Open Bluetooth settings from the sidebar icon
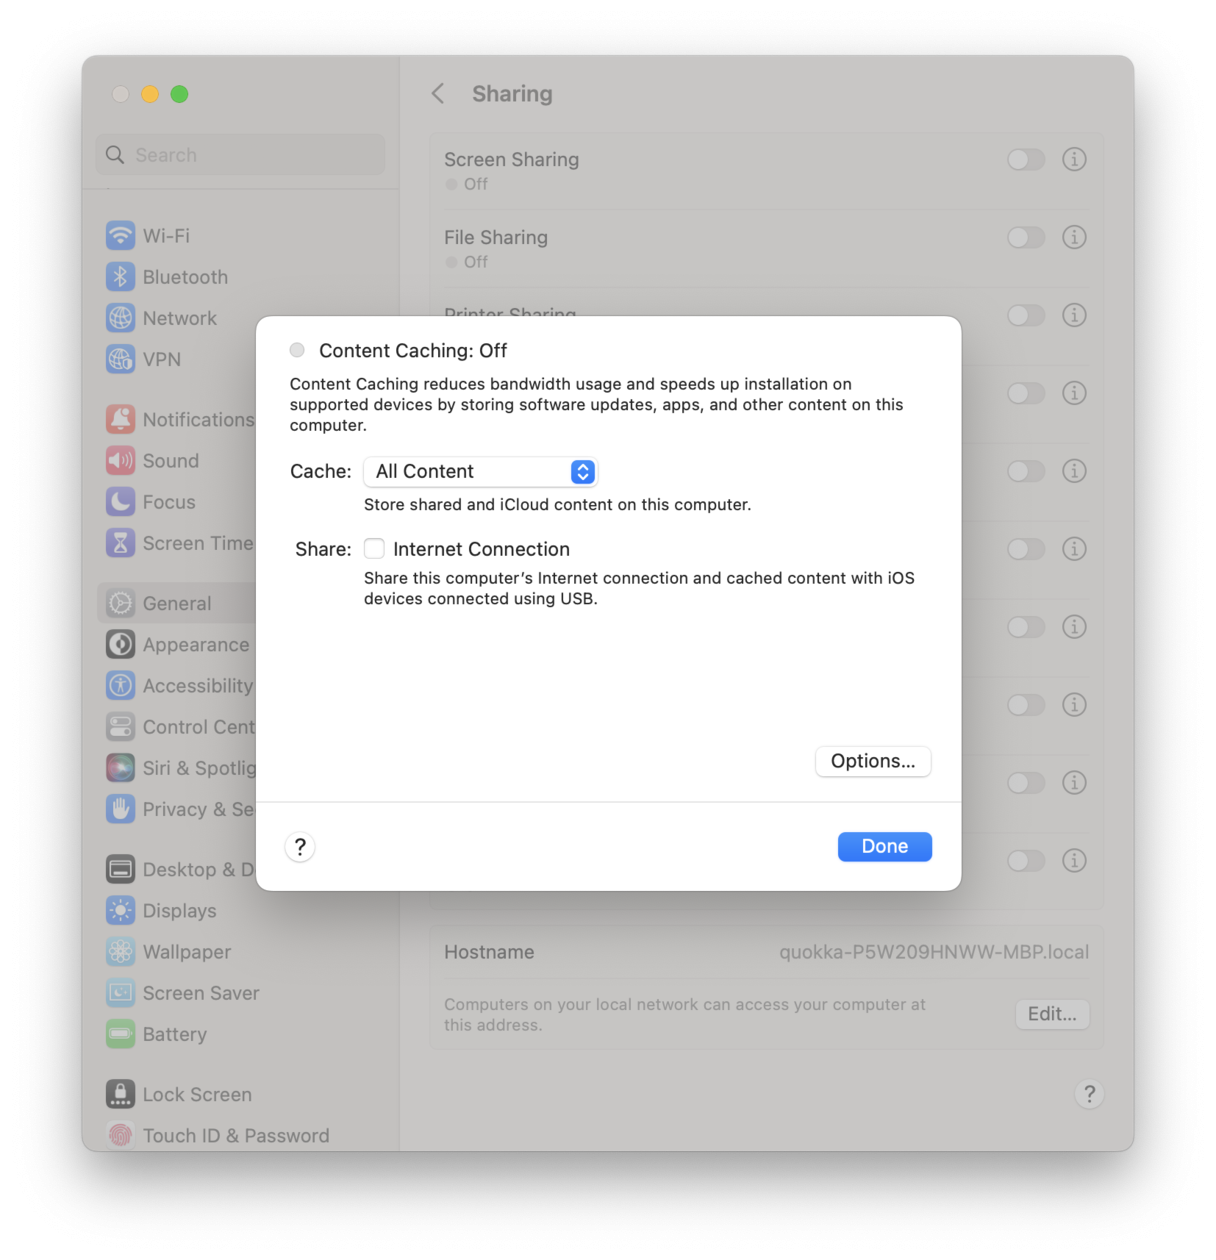 pos(120,277)
